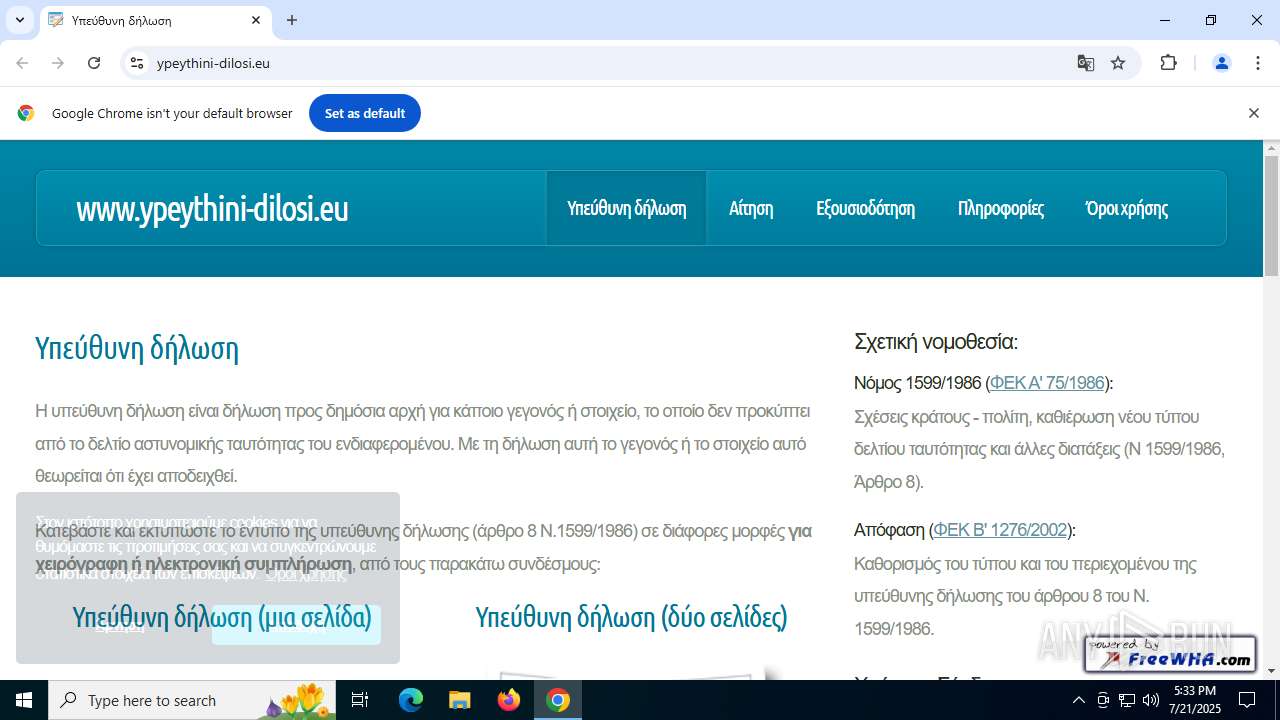This screenshot has width=1280, height=720.
Task: Click the Google Translate icon
Action: [1085, 63]
